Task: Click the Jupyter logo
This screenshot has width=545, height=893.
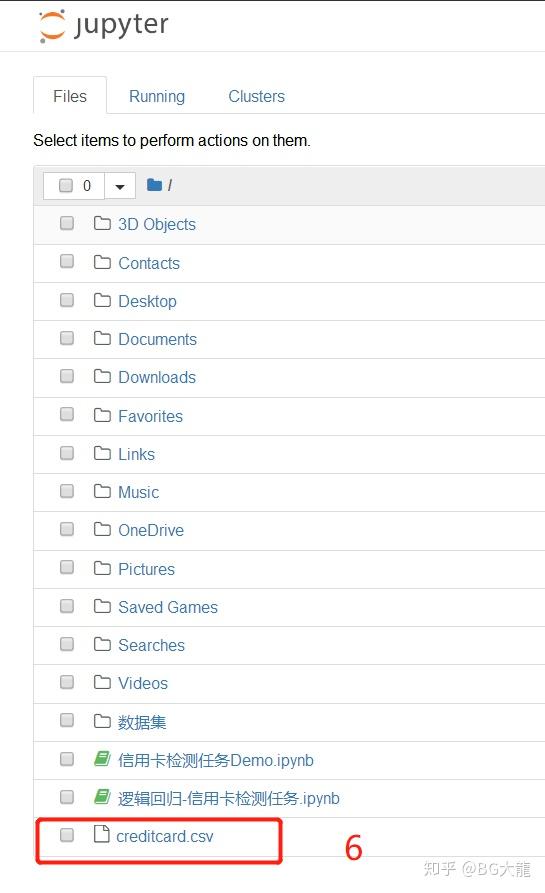Action: coord(104,25)
